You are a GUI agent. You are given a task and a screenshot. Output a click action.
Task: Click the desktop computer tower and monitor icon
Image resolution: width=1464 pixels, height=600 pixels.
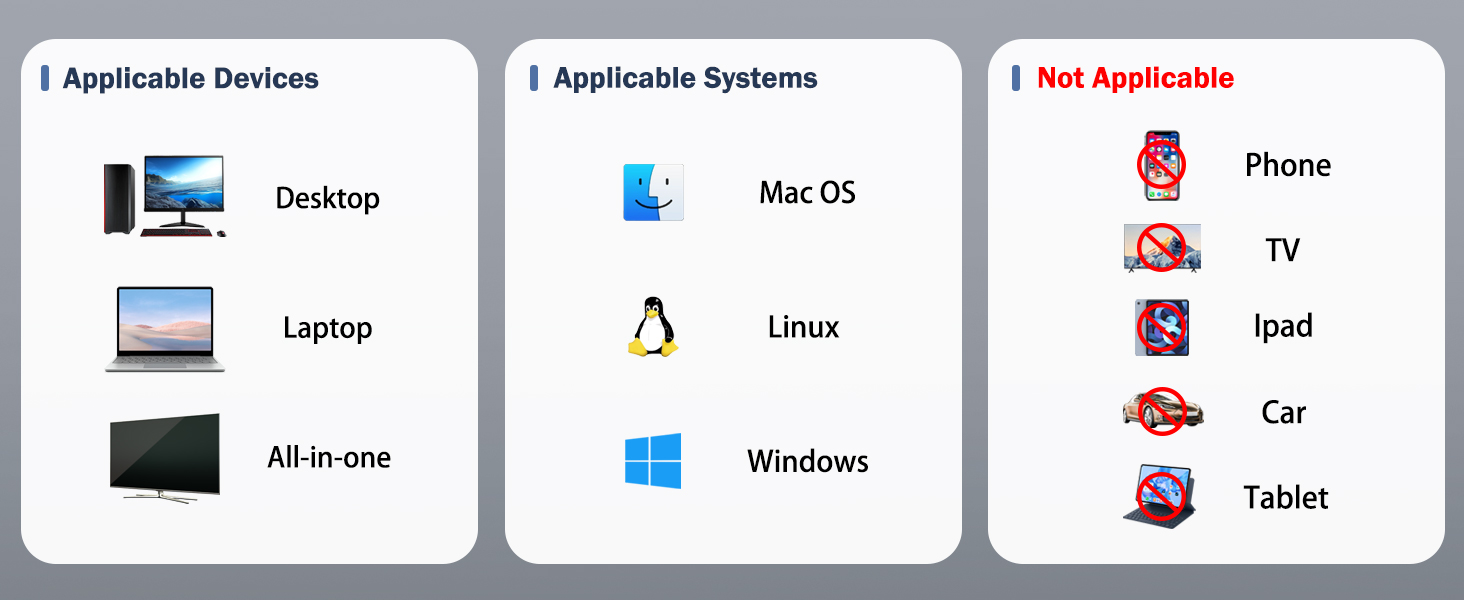(x=165, y=196)
